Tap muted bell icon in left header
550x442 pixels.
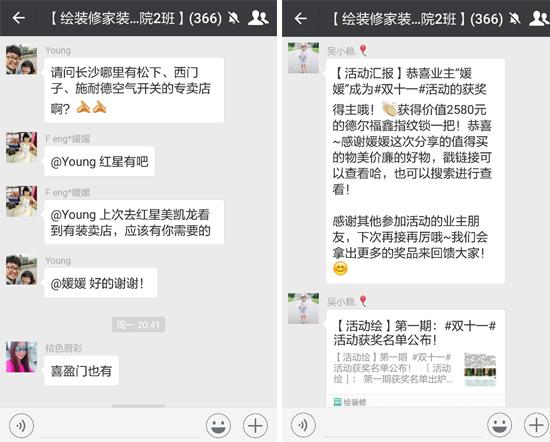[x=234, y=18]
